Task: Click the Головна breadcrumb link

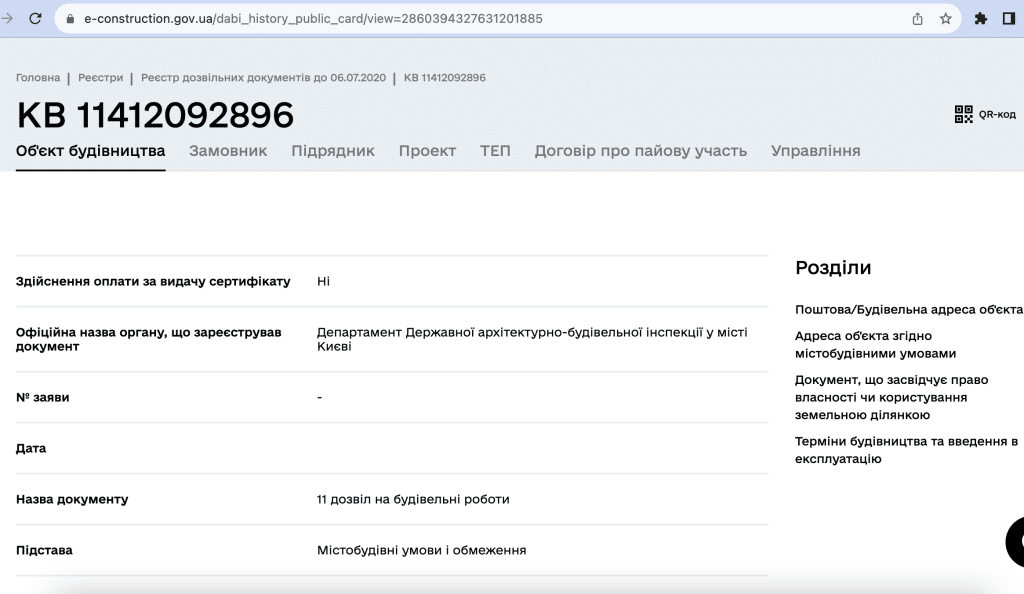Action: (38, 78)
